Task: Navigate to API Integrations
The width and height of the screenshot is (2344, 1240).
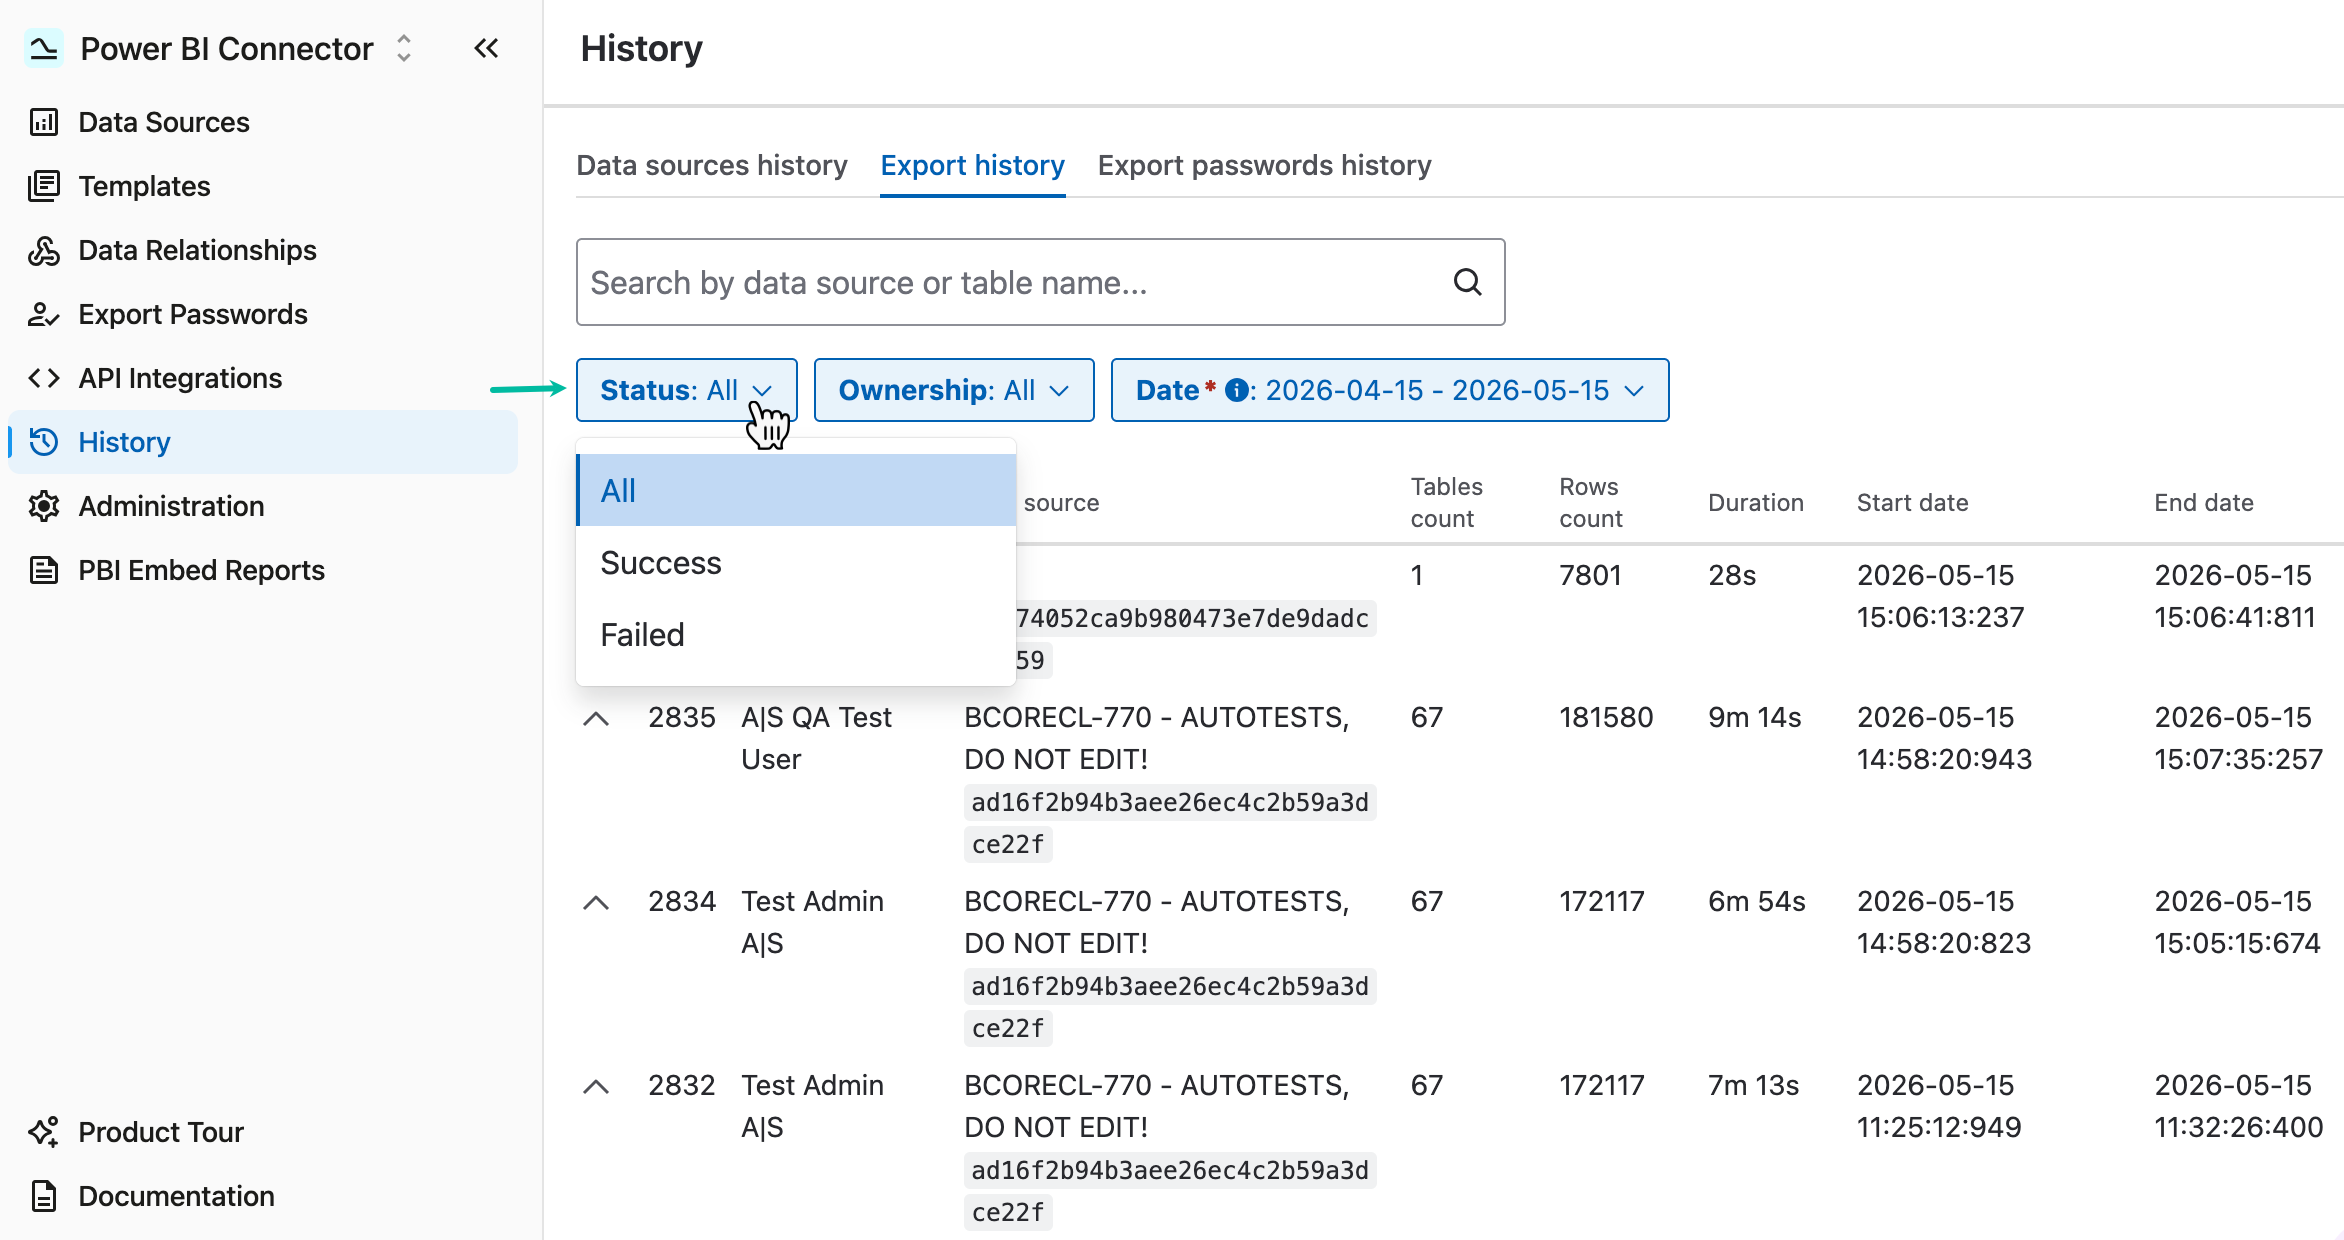Action: click(263, 378)
